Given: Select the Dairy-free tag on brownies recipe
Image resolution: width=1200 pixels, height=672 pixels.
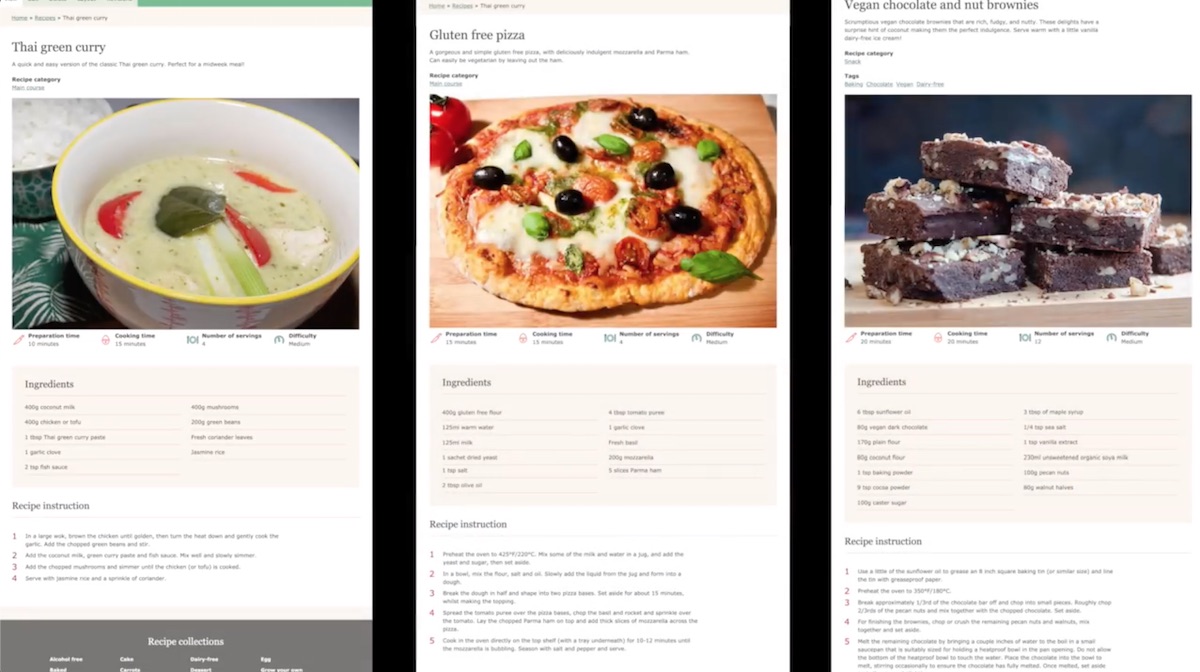Looking at the screenshot, I should 930,84.
